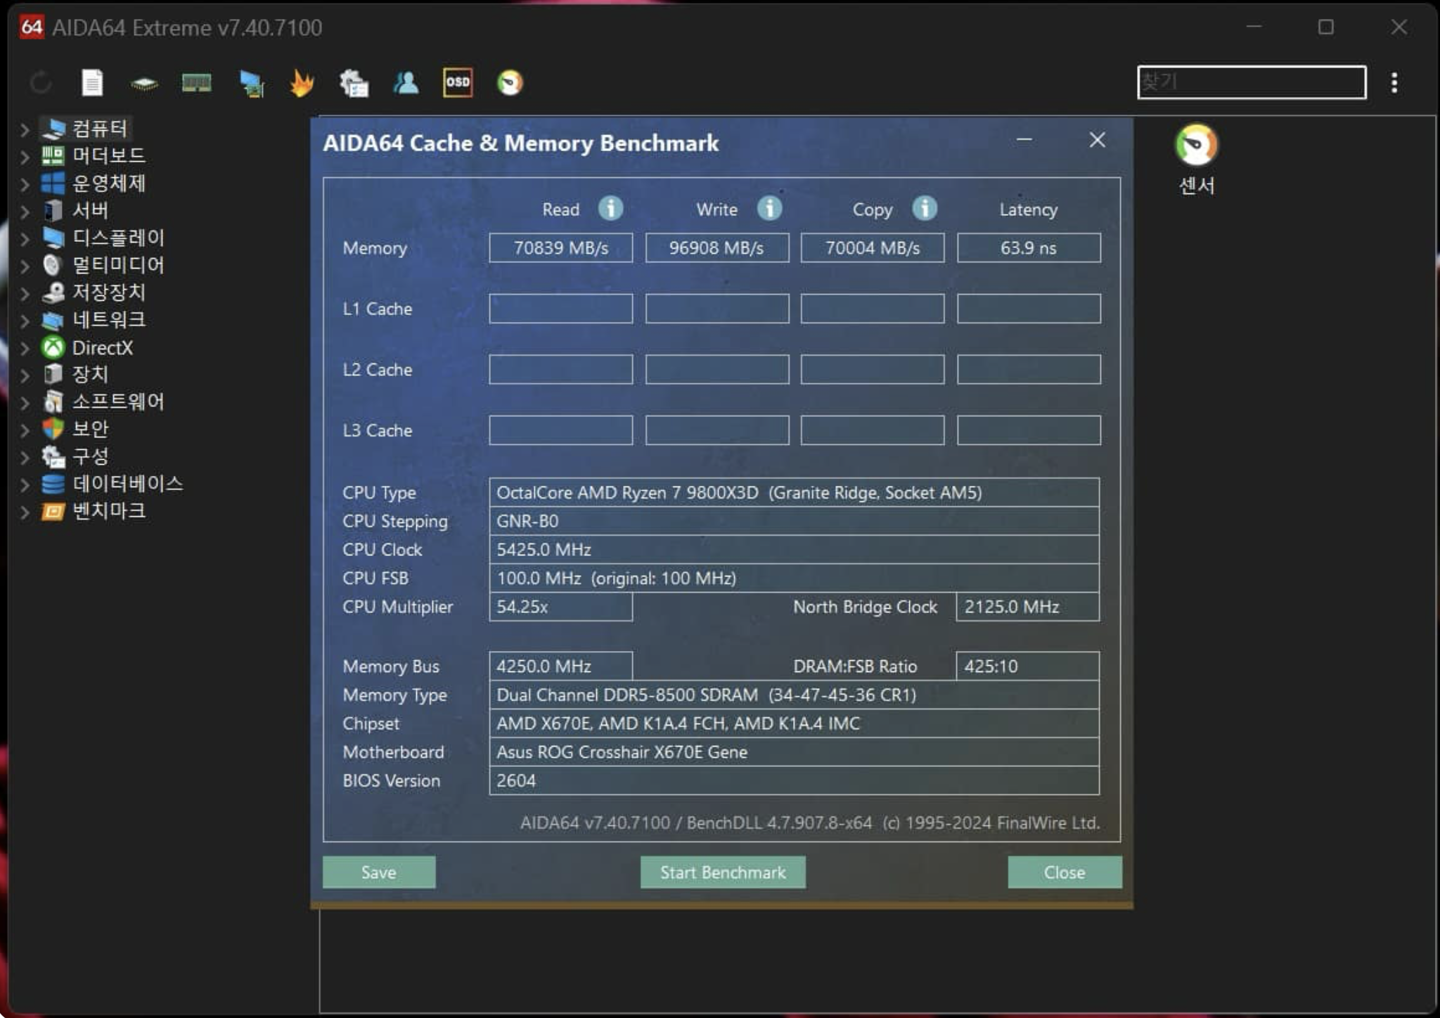Click the OSD panel toolbar icon

tap(458, 83)
